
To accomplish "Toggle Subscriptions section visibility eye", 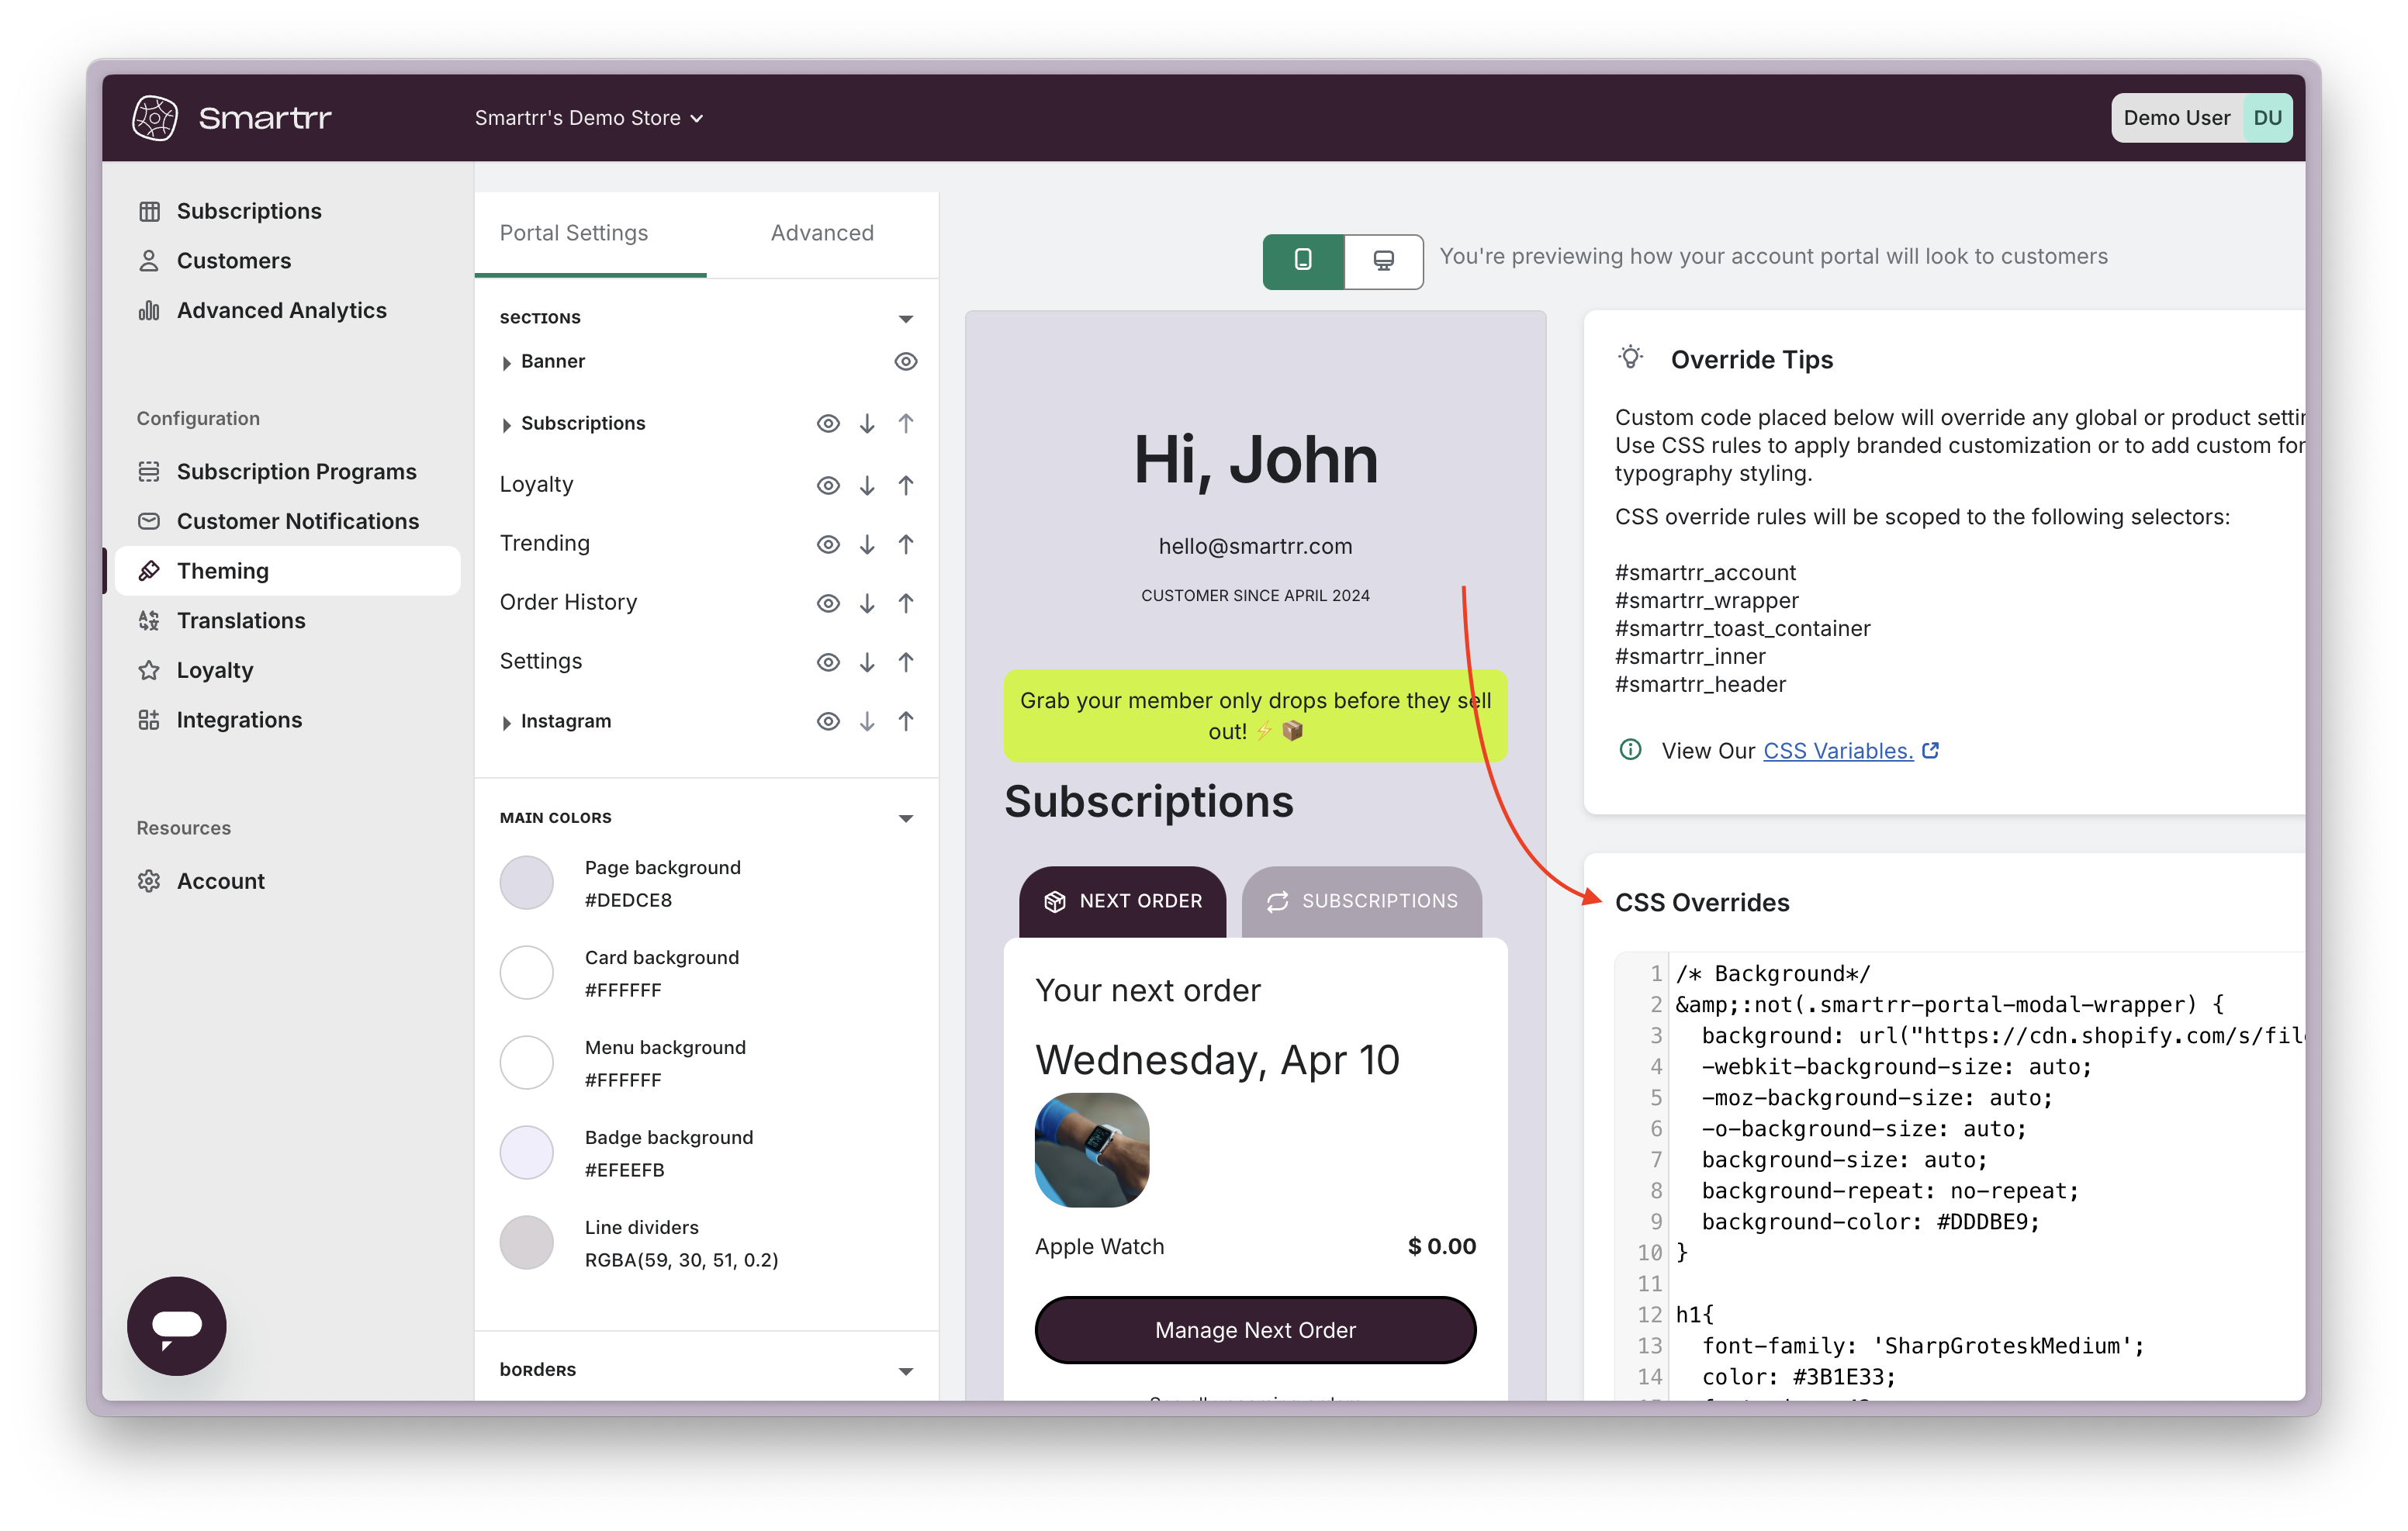I will (x=828, y=423).
